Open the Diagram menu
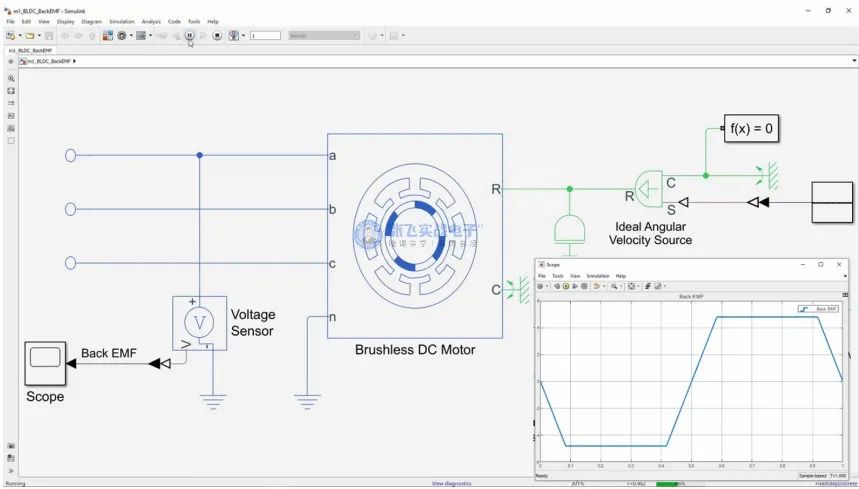The image size is (859, 489). 91,21
